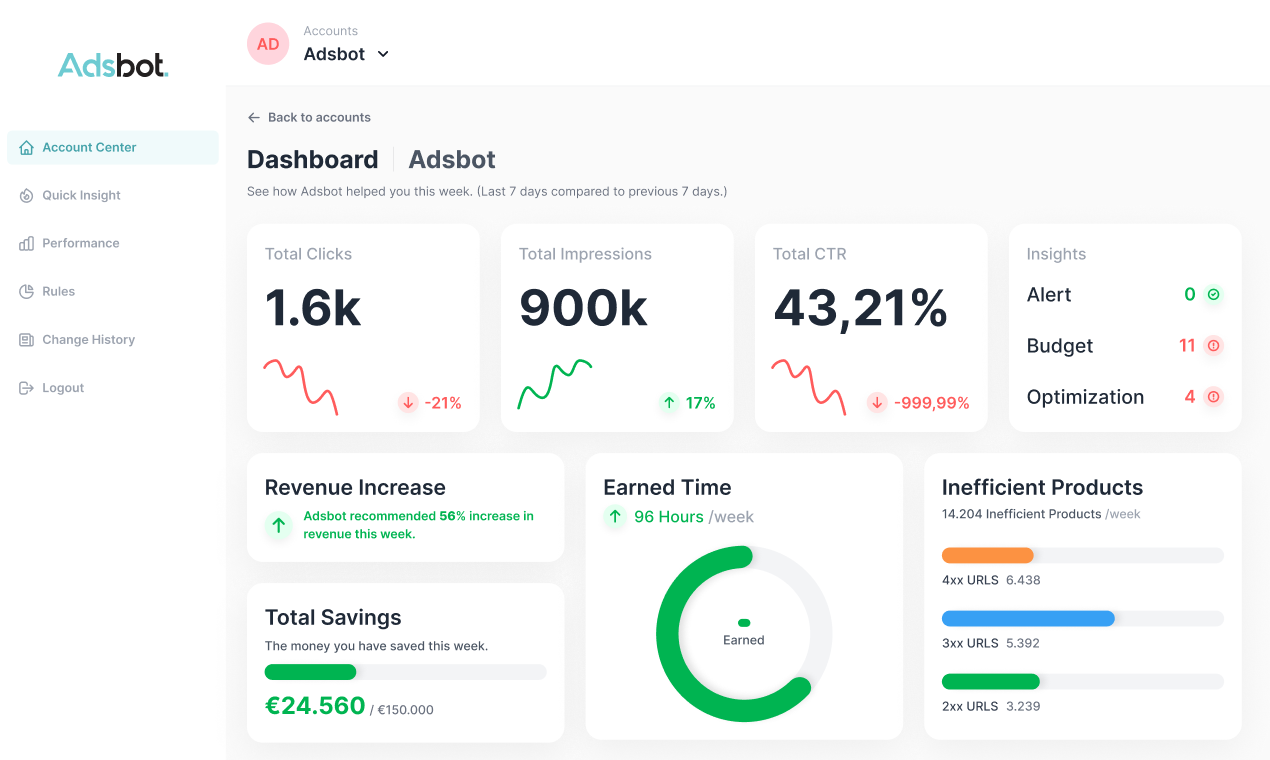
Task: Click the Total Savings green progress bar
Action: pos(310,672)
